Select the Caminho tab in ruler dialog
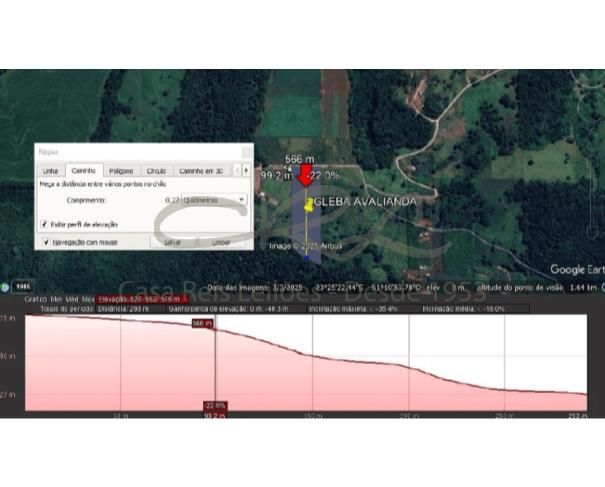The width and height of the screenshot is (605, 487). [84, 170]
